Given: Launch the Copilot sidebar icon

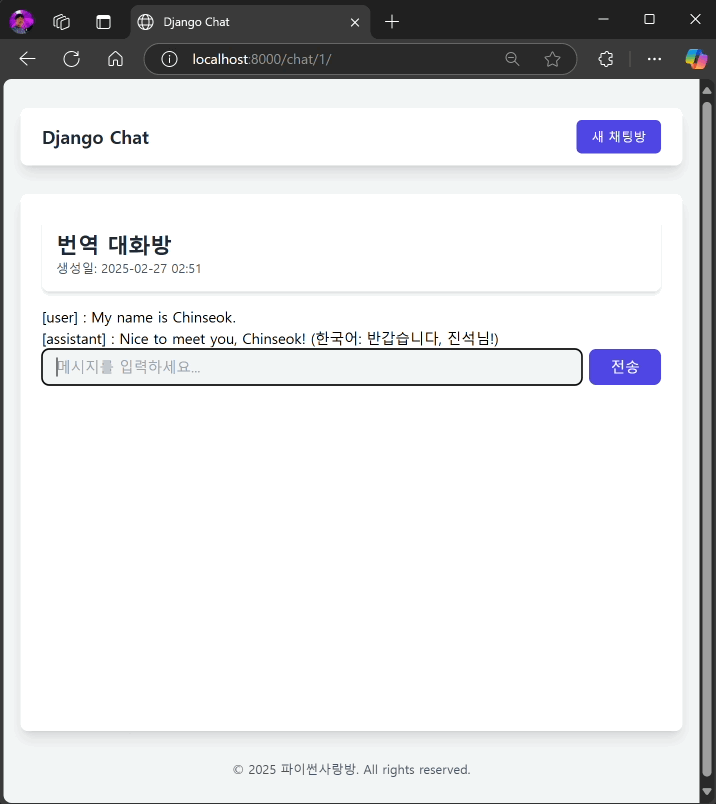Looking at the screenshot, I should (695, 59).
